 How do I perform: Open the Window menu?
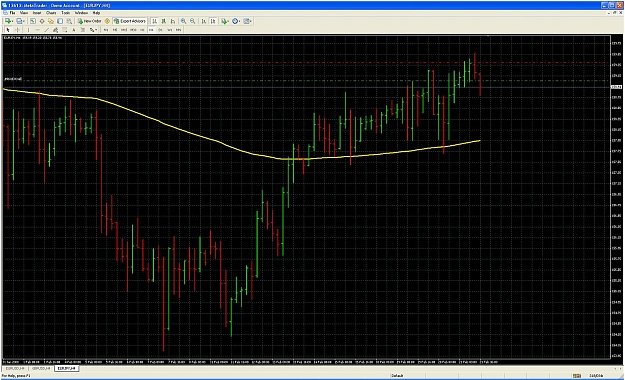(x=81, y=13)
